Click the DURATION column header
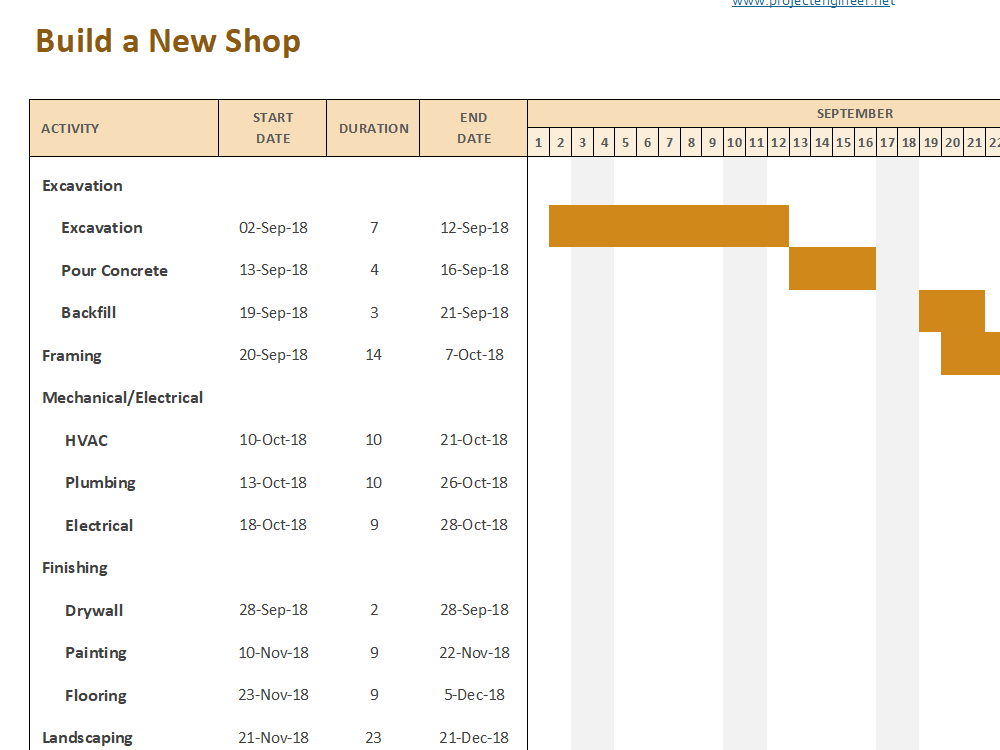The height and width of the screenshot is (750, 1000). click(x=374, y=128)
